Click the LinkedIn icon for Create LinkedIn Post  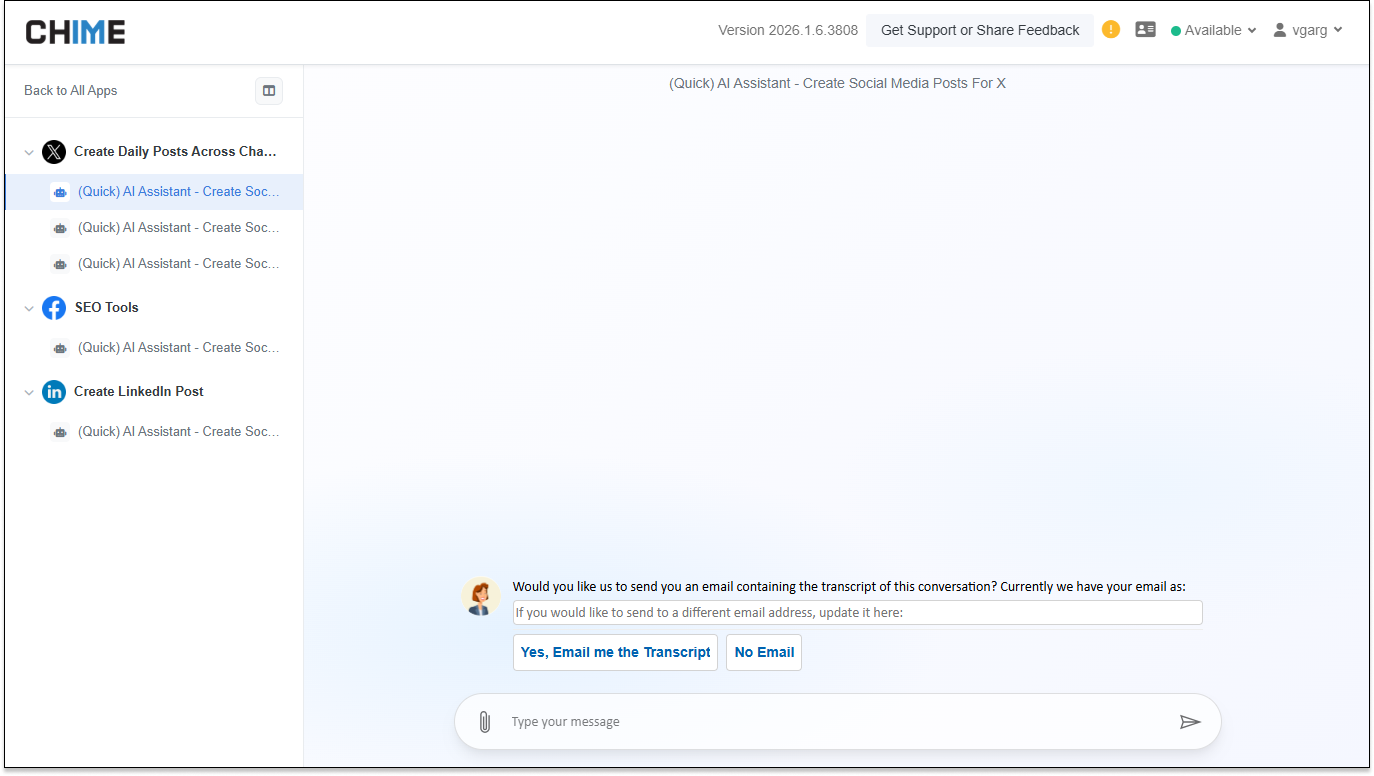[x=54, y=391]
